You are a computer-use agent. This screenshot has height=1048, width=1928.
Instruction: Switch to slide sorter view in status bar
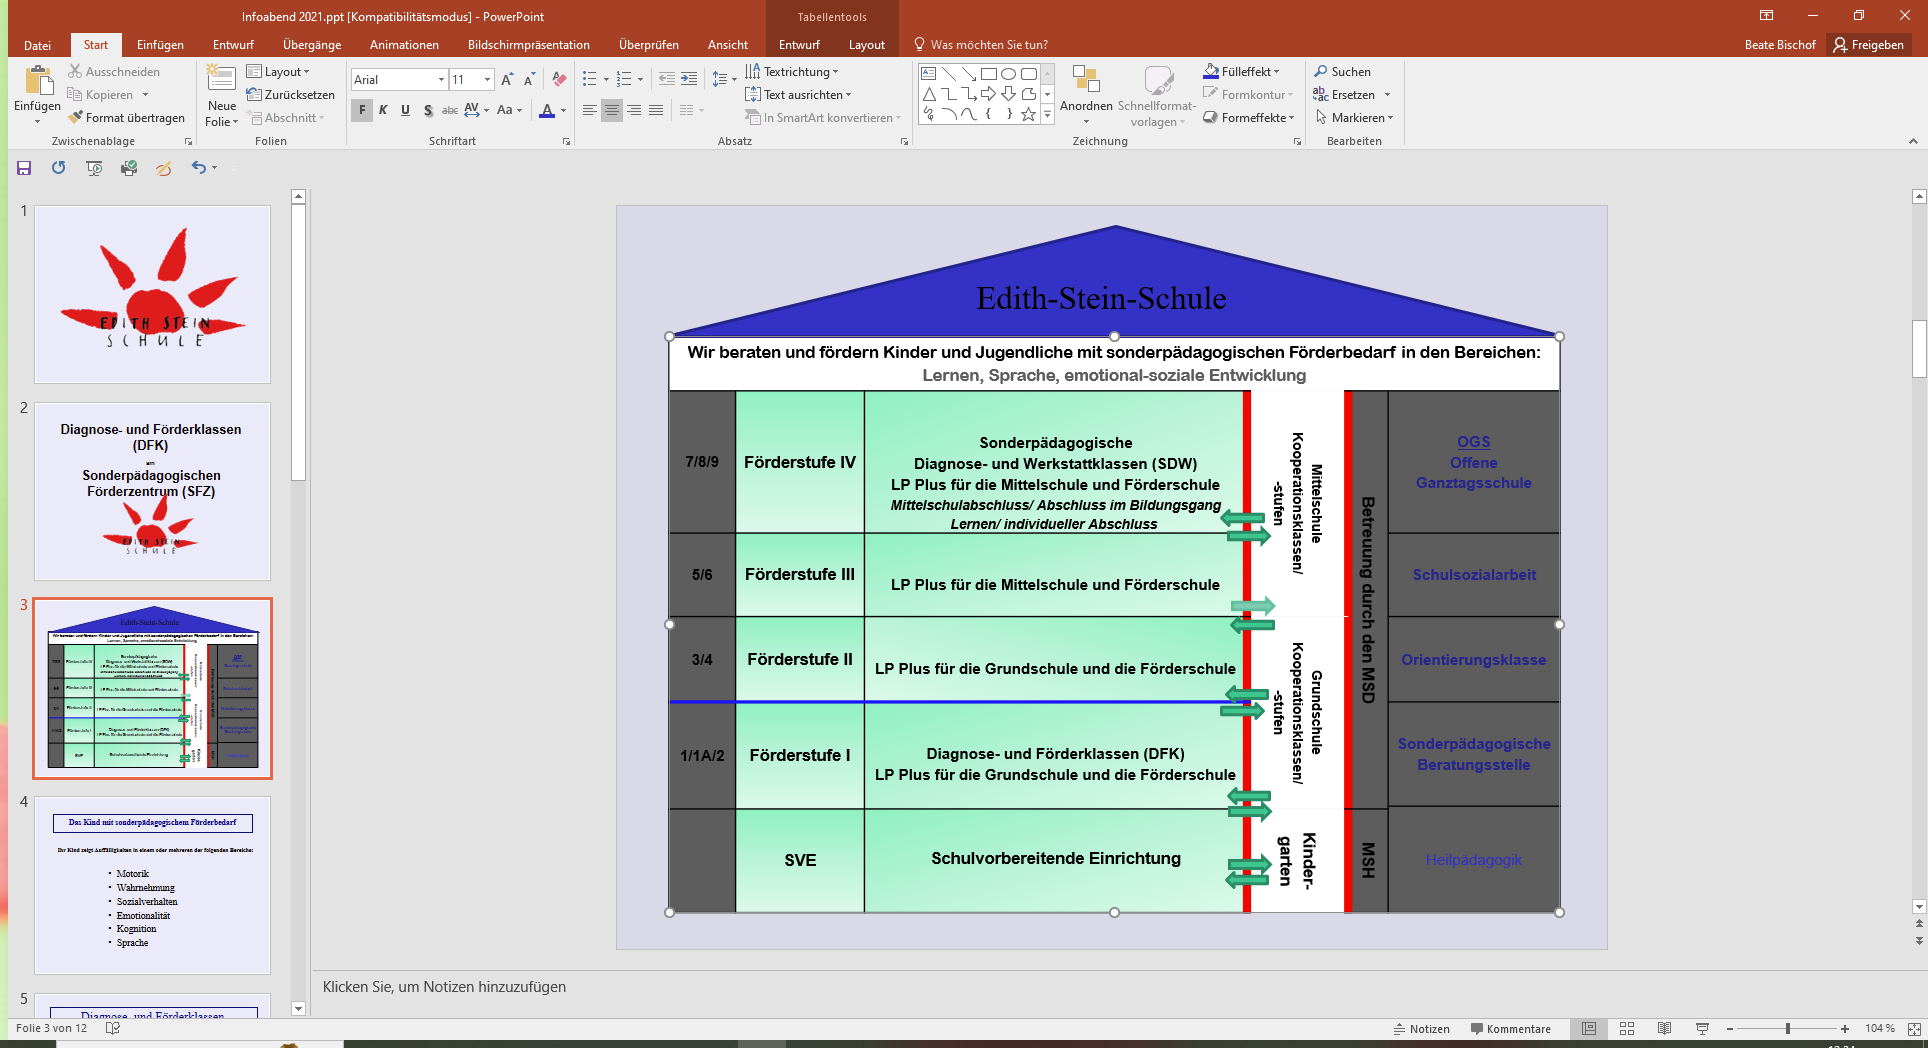click(x=1627, y=1029)
